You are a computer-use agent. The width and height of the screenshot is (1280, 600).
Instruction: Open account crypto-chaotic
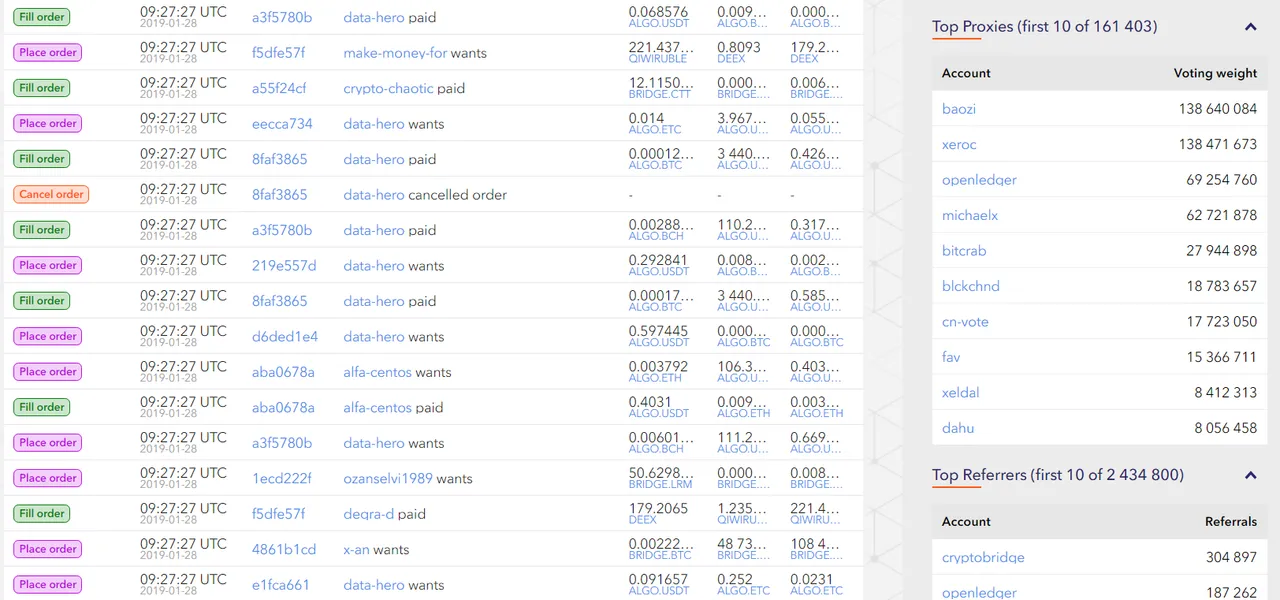(388, 88)
